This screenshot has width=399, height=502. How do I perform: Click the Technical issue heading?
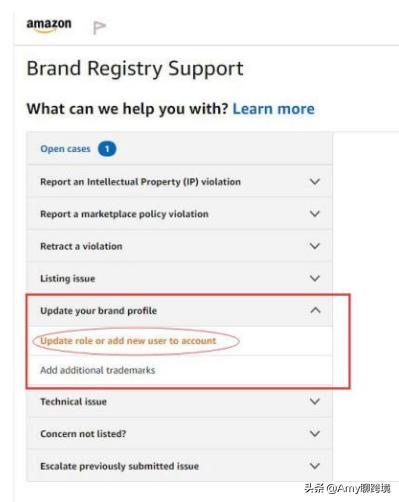tap(73, 402)
